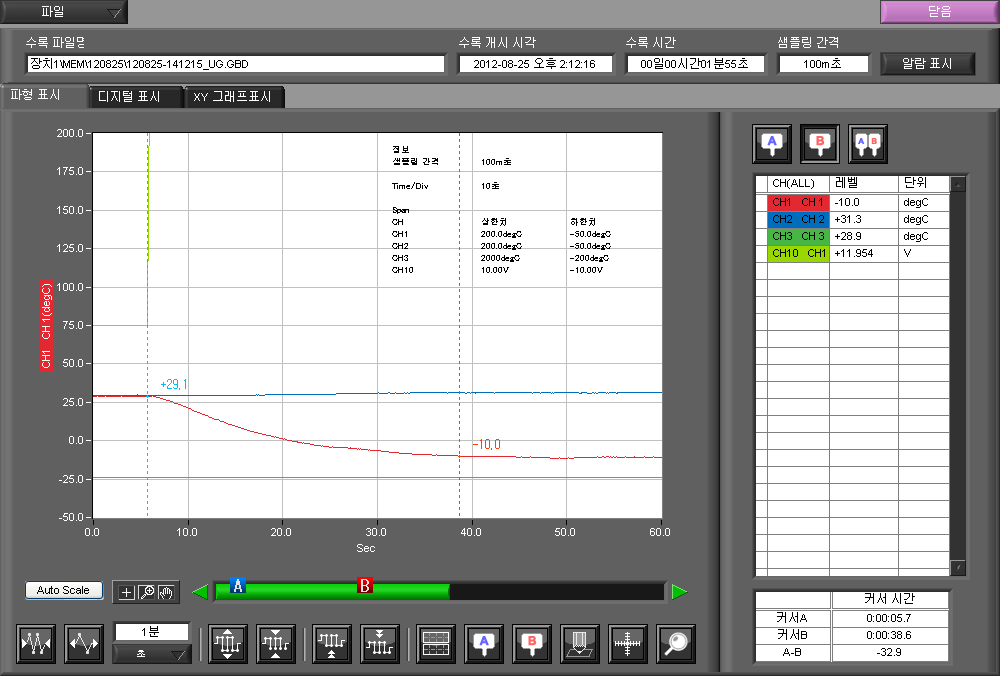
Task: Click the Auto Scale button
Action: (x=63, y=590)
